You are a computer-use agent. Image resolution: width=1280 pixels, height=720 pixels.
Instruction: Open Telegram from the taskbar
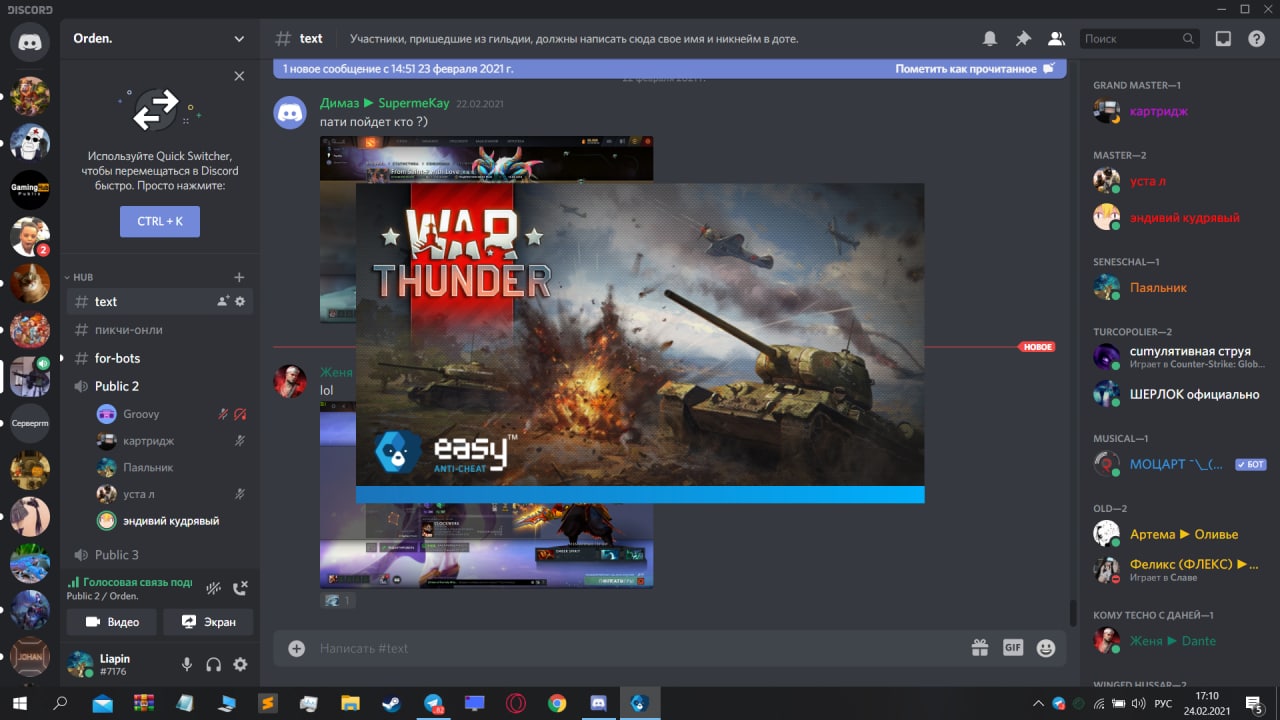click(x=433, y=703)
